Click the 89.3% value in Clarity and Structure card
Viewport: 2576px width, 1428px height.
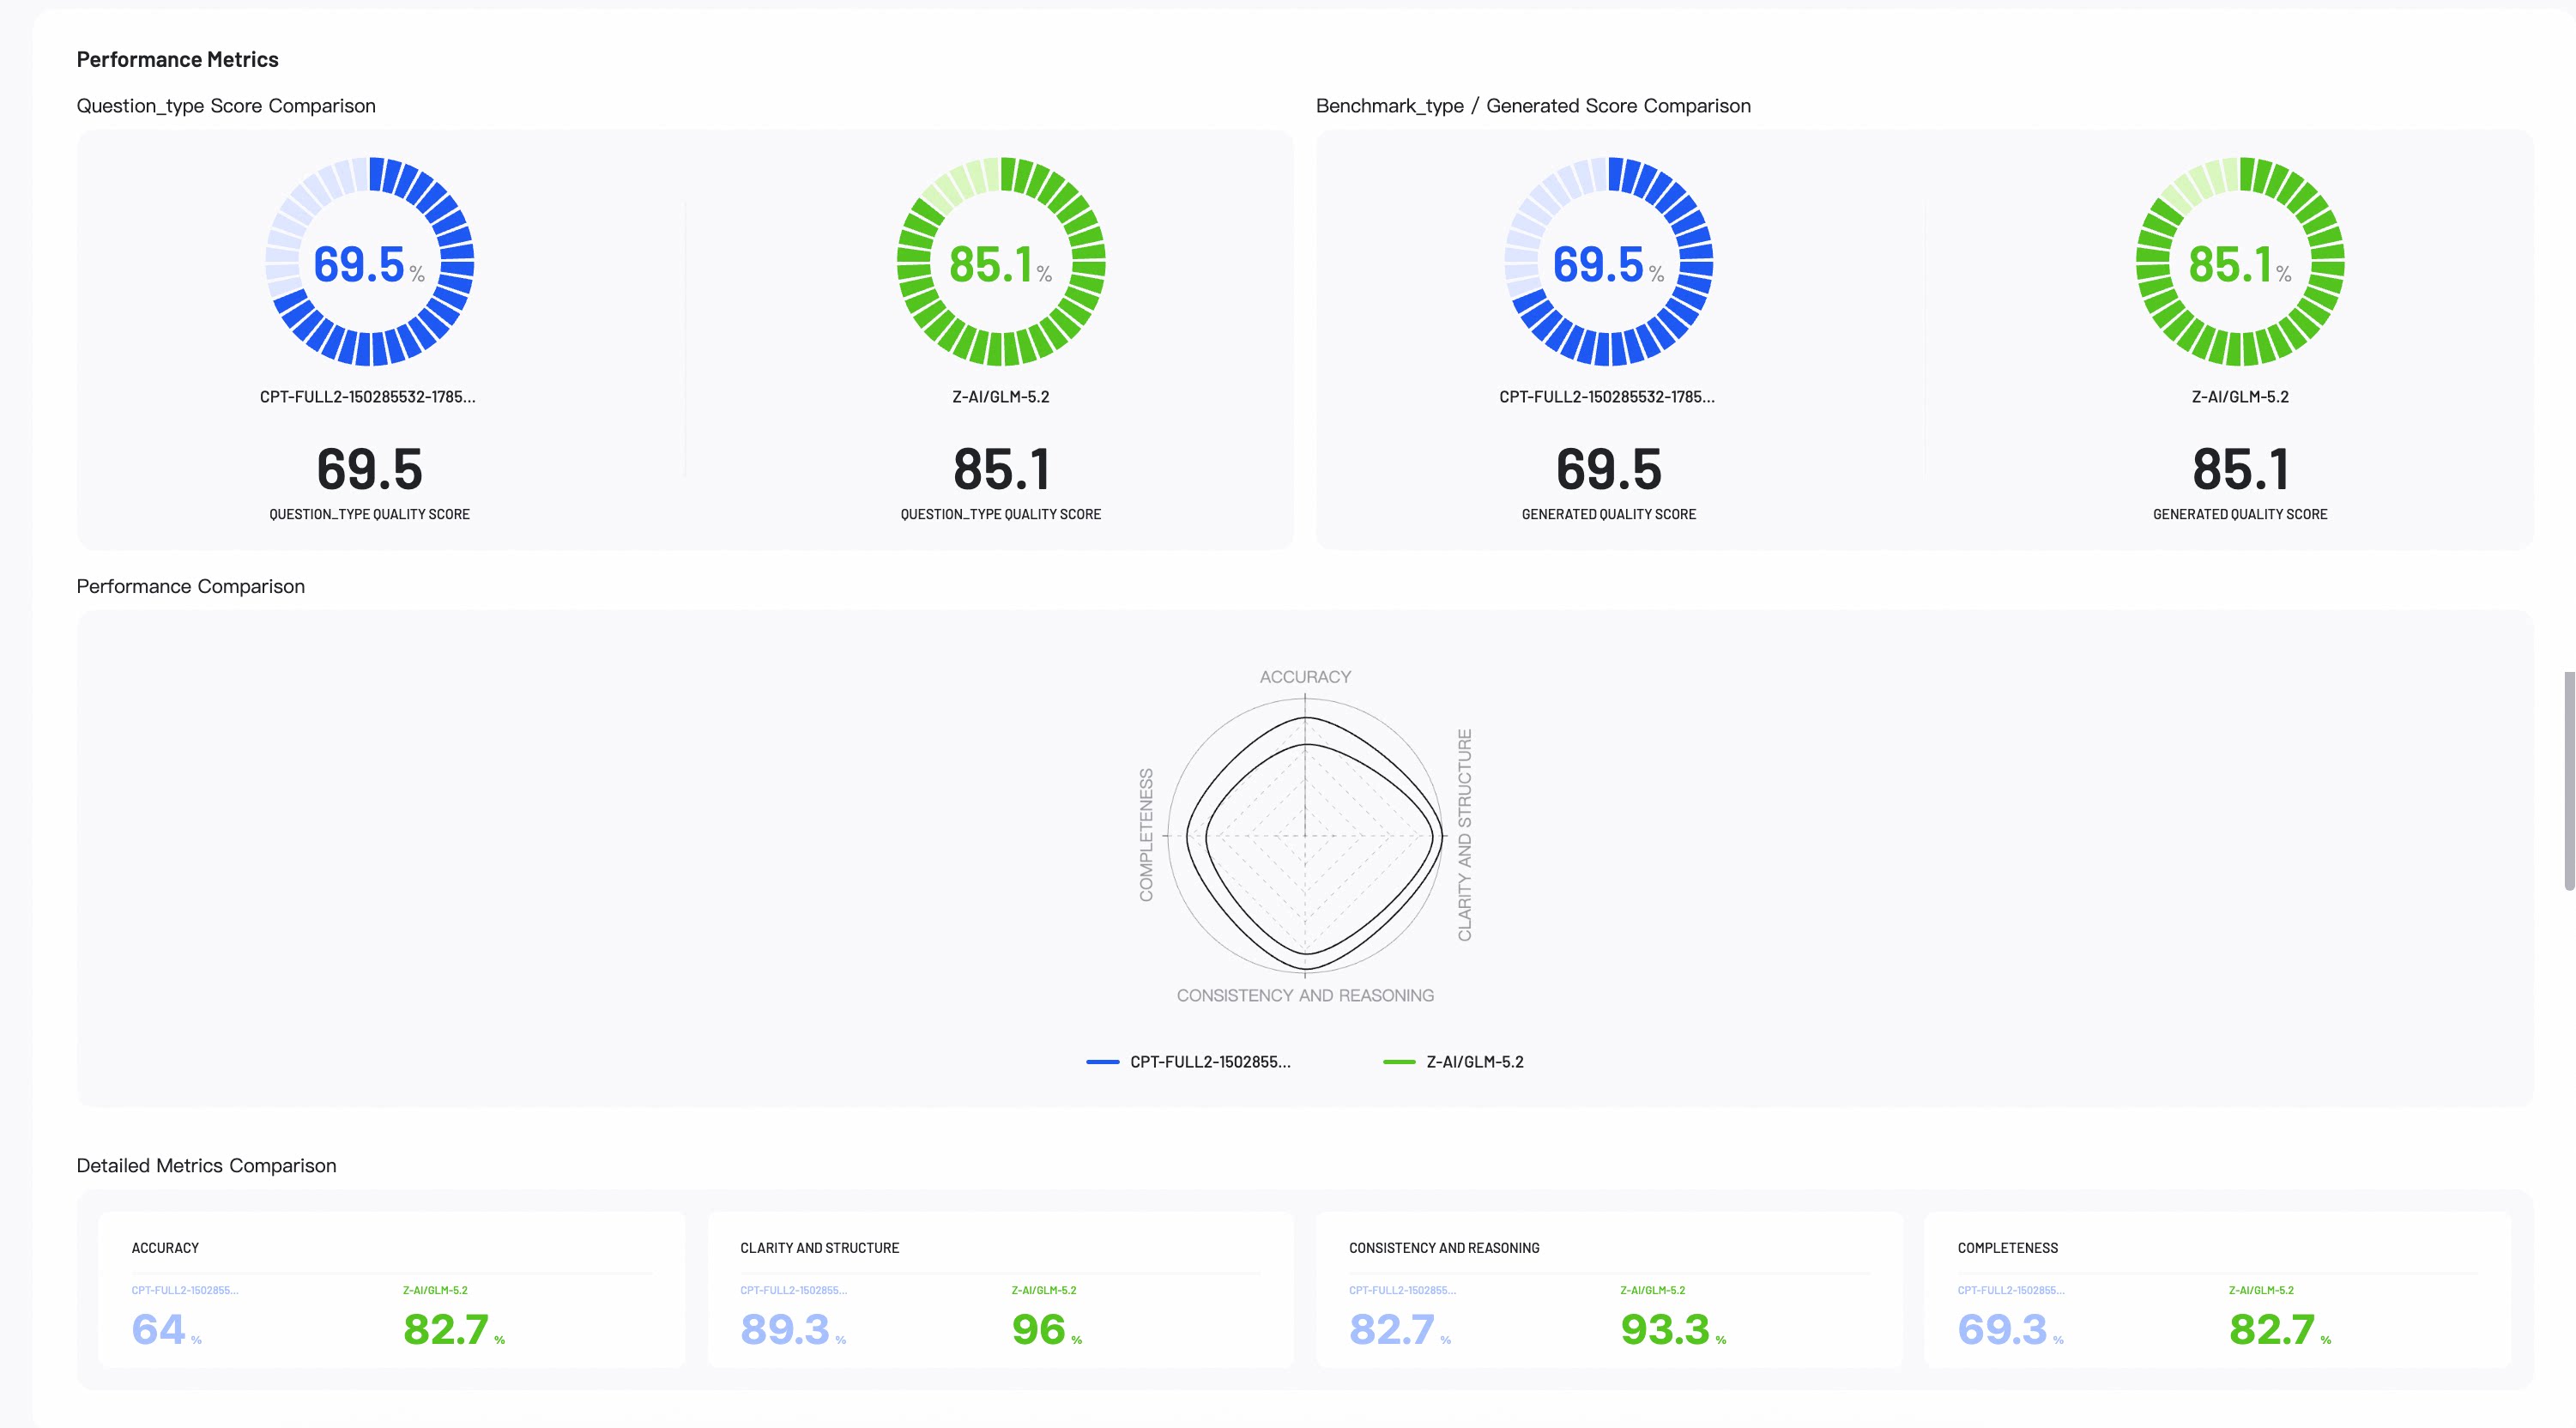point(793,1330)
